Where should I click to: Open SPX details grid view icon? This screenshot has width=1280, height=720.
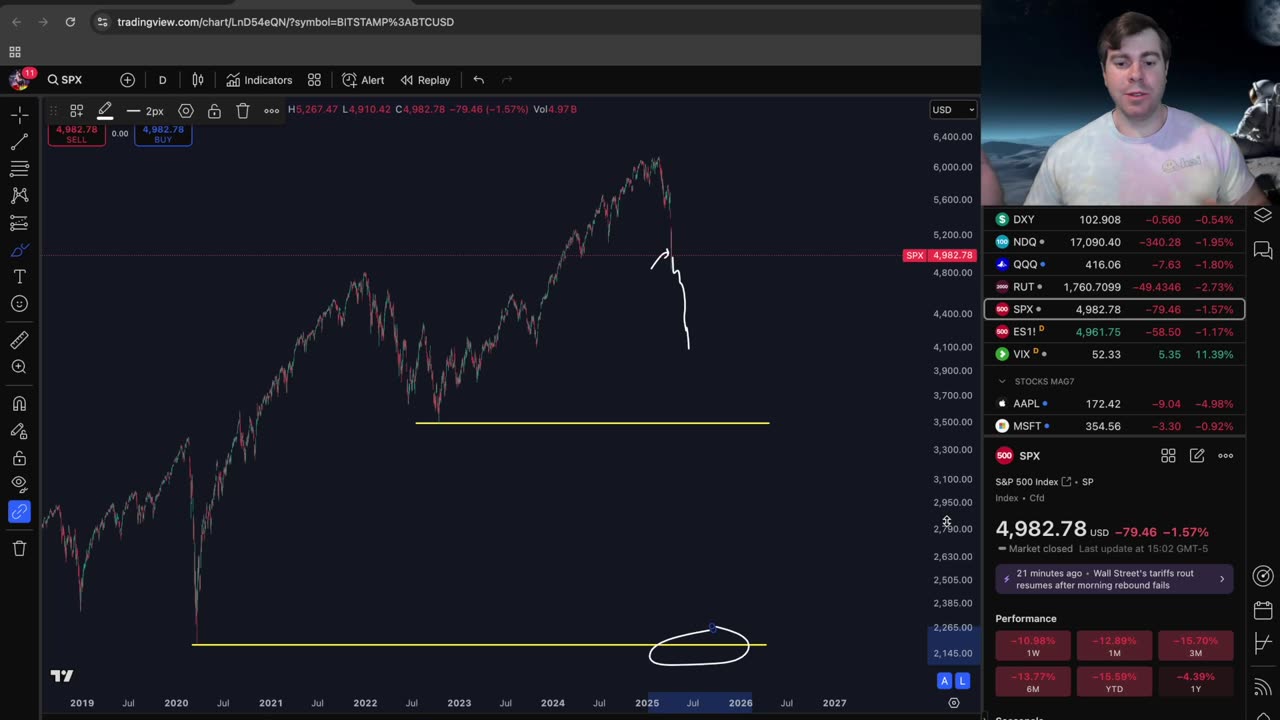pos(1168,456)
